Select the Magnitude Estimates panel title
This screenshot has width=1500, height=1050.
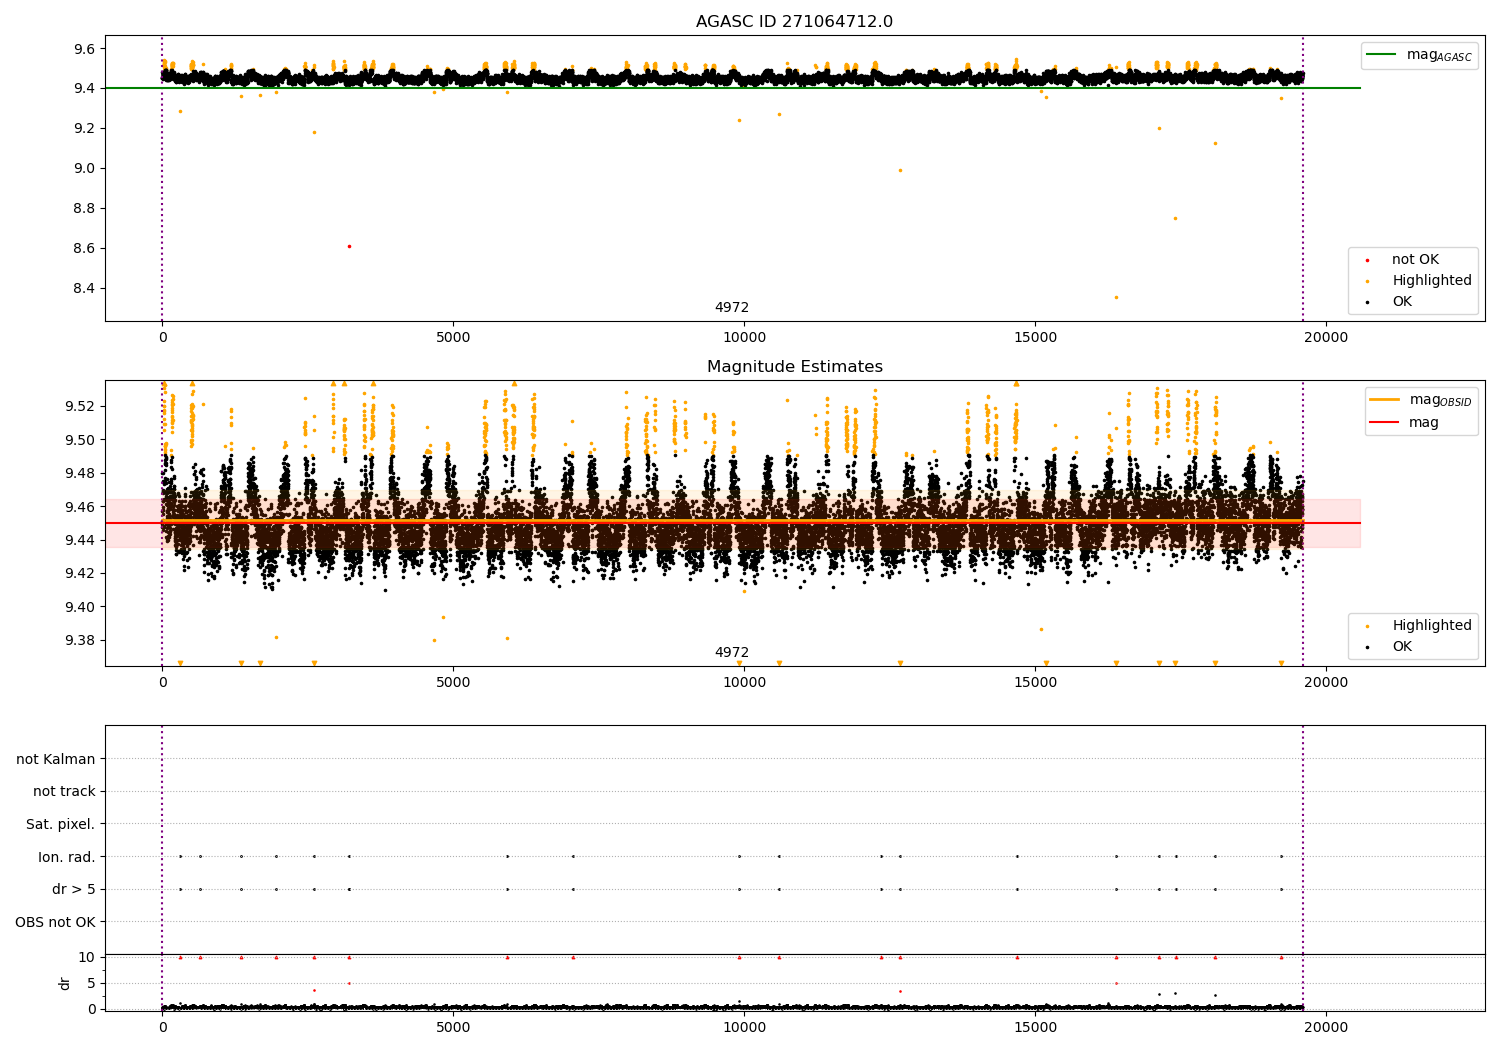[x=794, y=367]
